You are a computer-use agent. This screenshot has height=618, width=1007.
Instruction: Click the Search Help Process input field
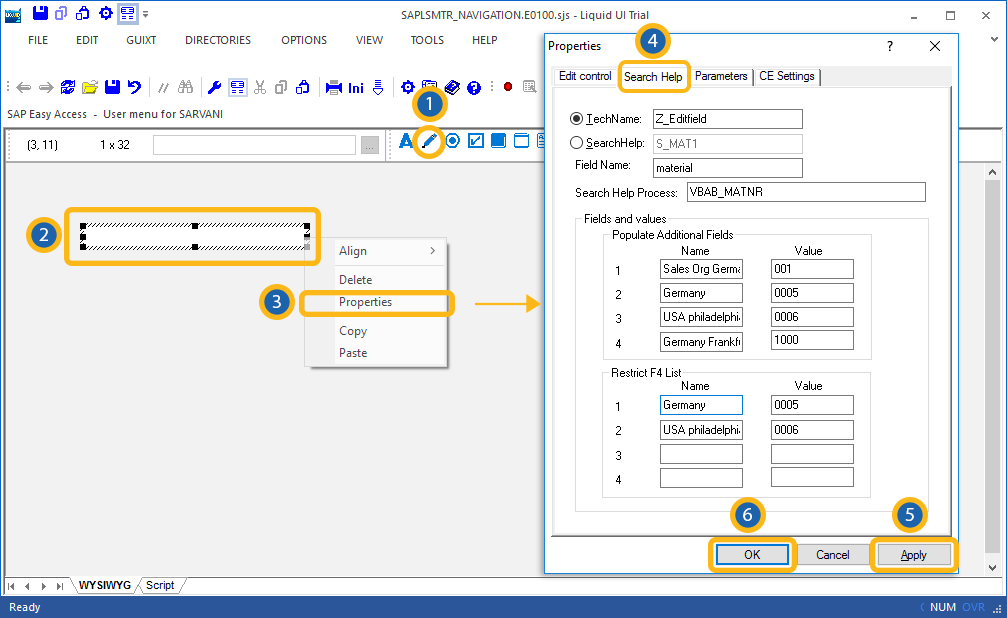click(x=805, y=192)
